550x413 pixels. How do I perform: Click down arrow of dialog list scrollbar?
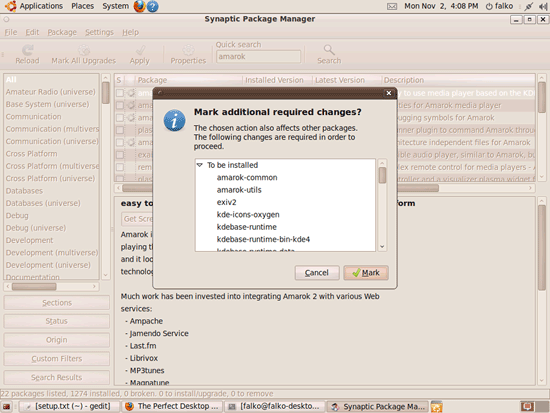(382, 247)
